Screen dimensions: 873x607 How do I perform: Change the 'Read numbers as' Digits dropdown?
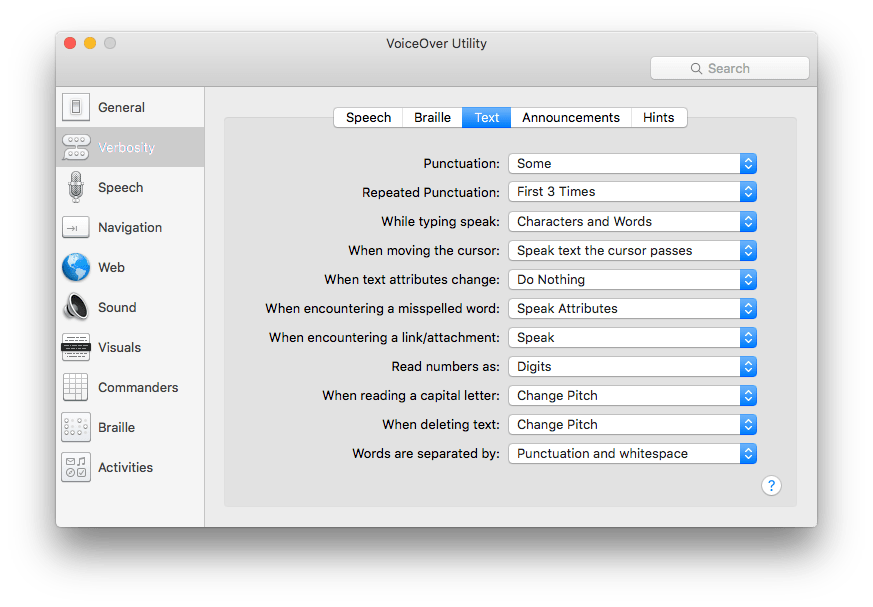coord(632,366)
